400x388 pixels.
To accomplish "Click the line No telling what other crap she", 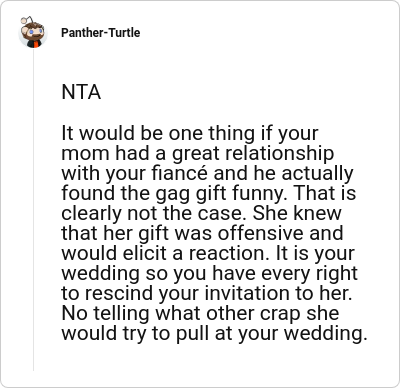I will click(x=200, y=313).
